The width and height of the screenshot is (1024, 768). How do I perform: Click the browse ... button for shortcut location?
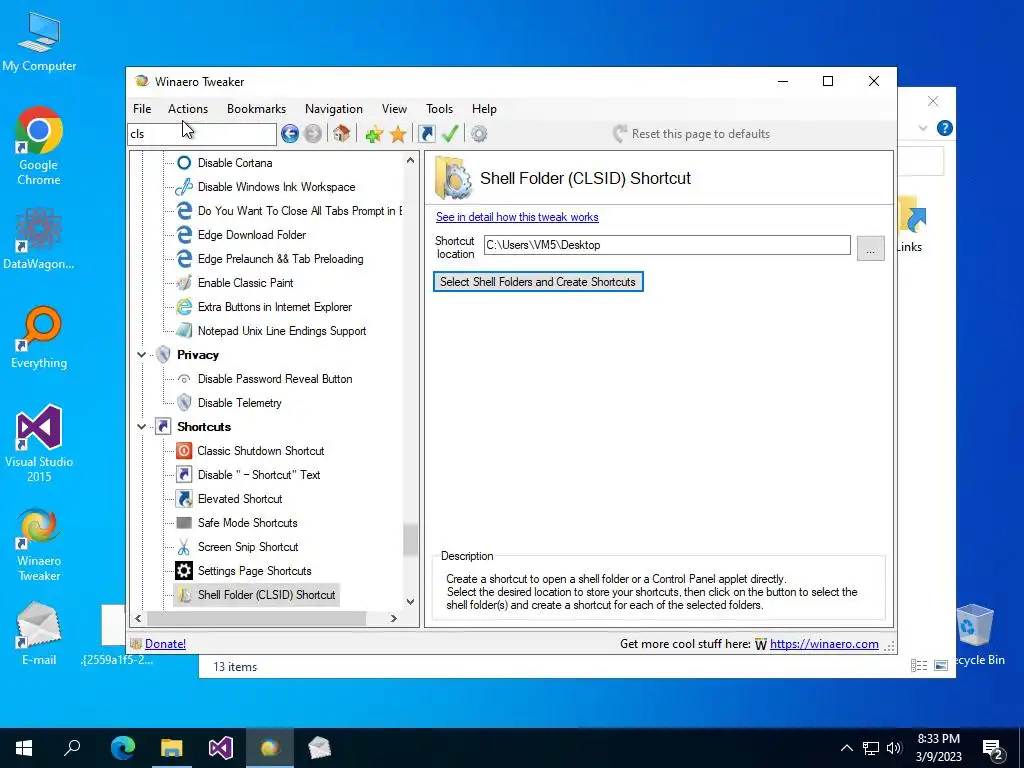click(870, 248)
